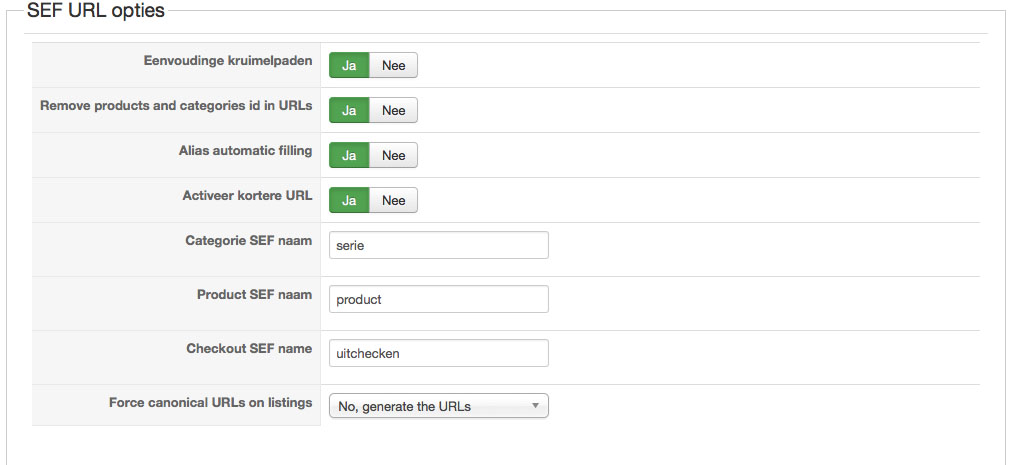This screenshot has width=1020, height=465.
Task: Click the Checkout SEF name field
Action: (x=438, y=353)
